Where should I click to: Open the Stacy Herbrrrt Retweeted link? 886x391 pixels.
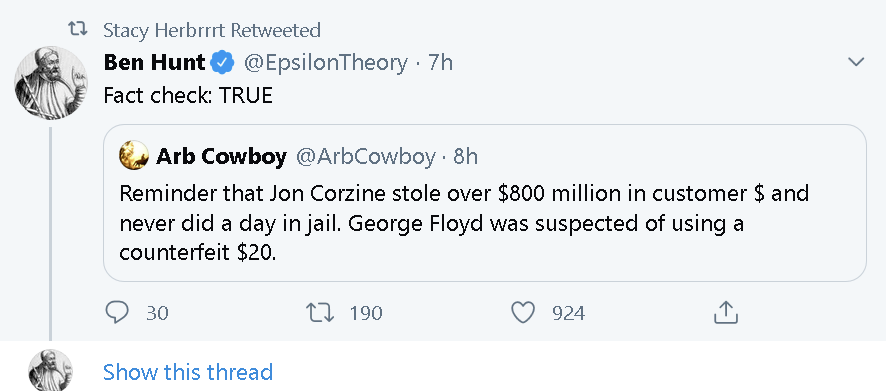[x=212, y=30]
